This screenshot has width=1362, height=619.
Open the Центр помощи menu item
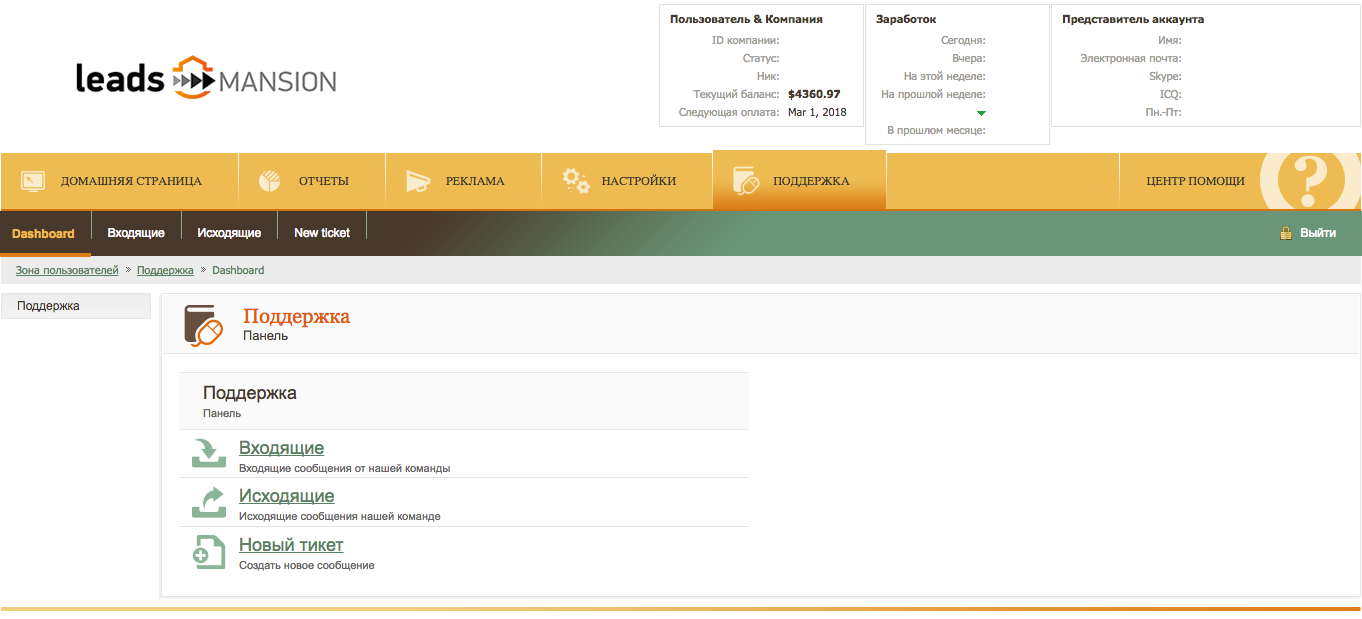tap(1195, 181)
